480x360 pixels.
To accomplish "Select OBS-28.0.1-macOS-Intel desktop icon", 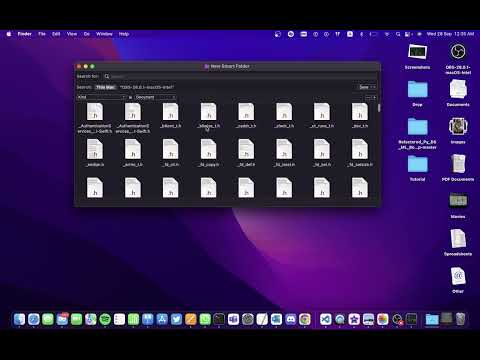I will (x=458, y=59).
